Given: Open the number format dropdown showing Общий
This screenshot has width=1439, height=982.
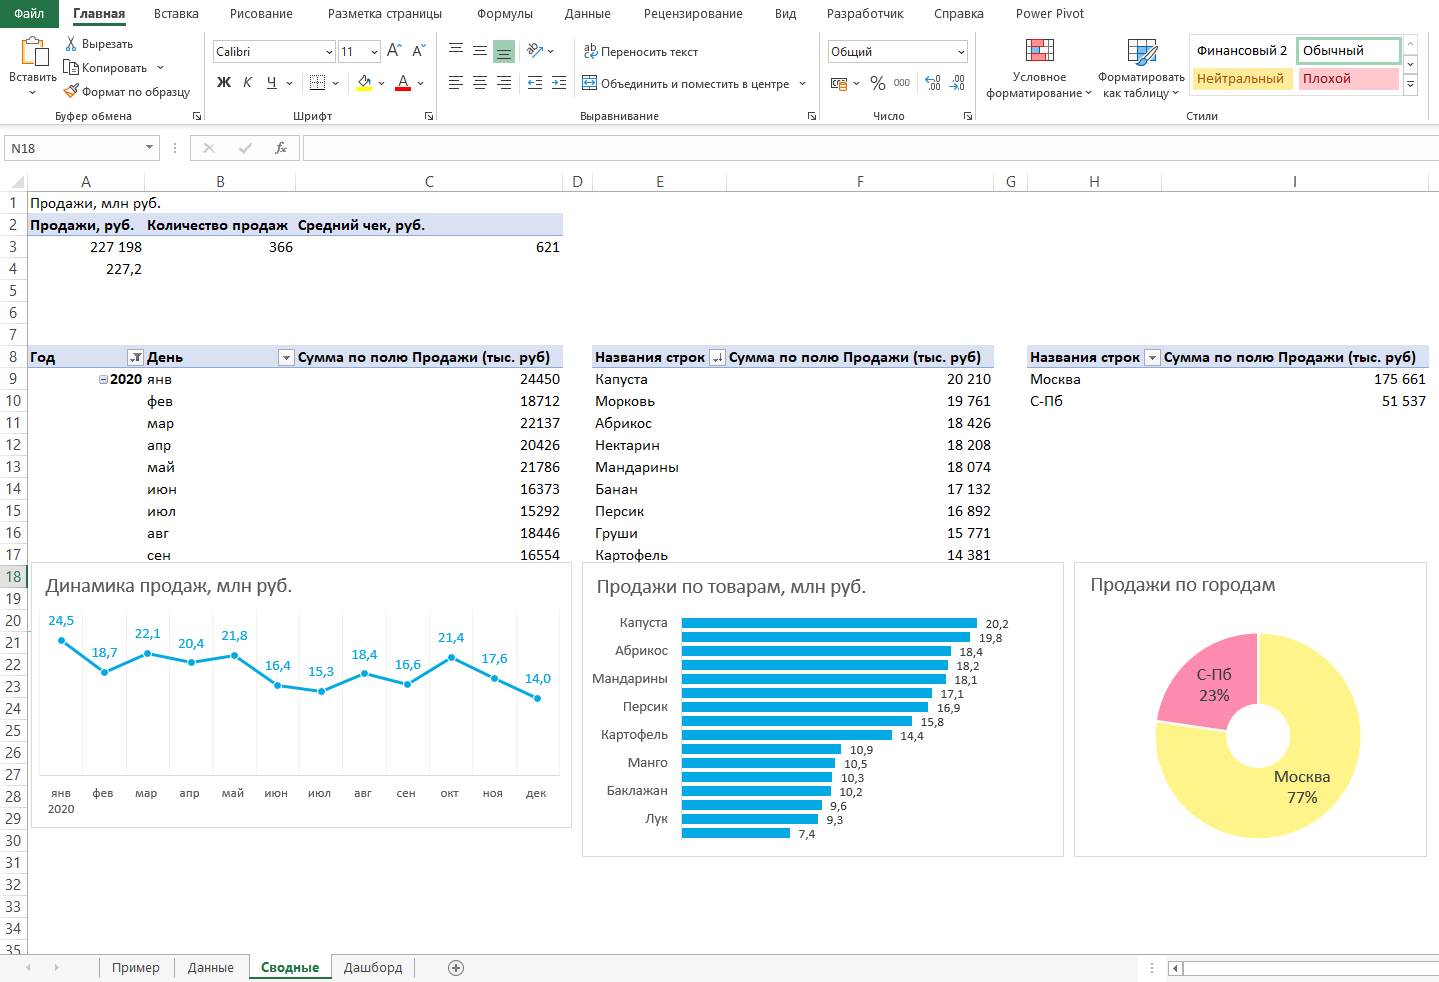Looking at the screenshot, I should pos(961,52).
